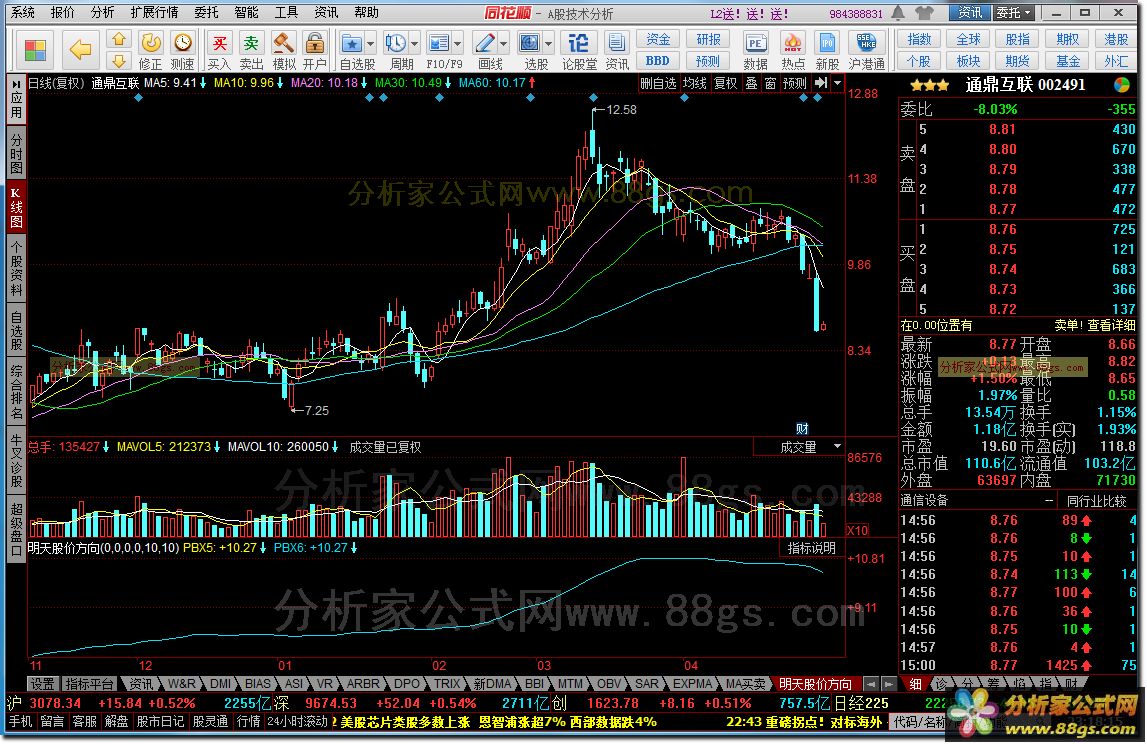This screenshot has height=744, width=1147.
Task: Open the 系统 menu
Action: click(x=23, y=12)
